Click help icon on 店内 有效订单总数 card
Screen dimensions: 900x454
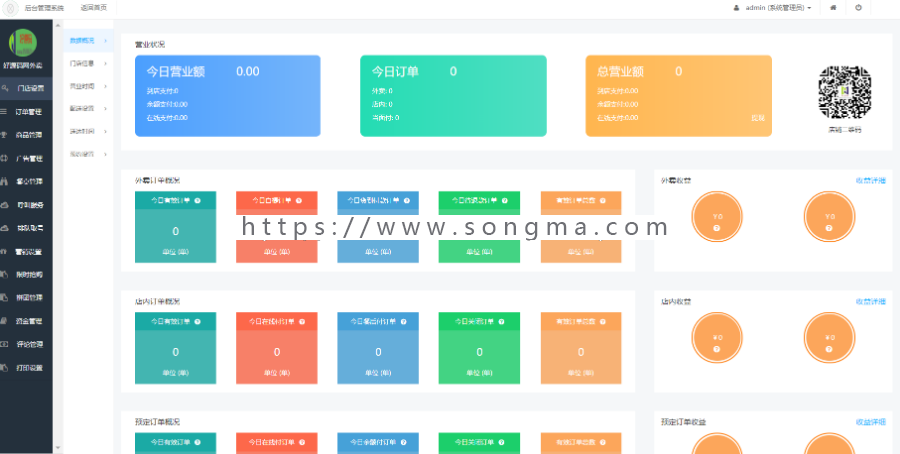[602, 322]
